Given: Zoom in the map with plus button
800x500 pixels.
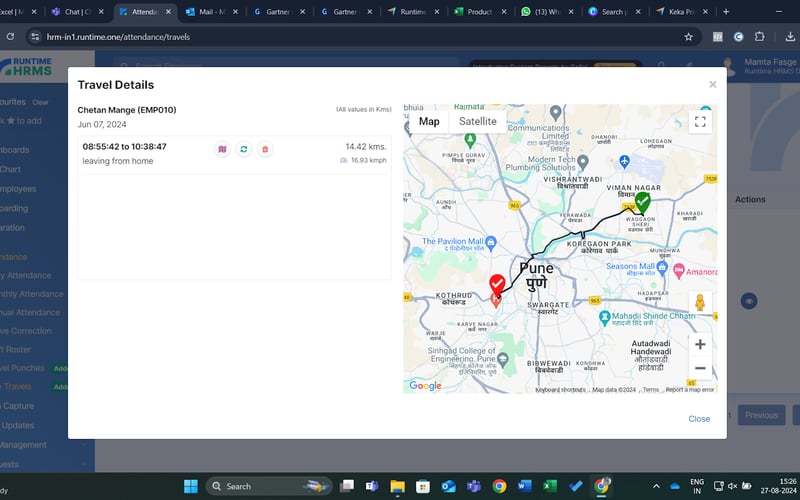Looking at the screenshot, I should point(701,344).
